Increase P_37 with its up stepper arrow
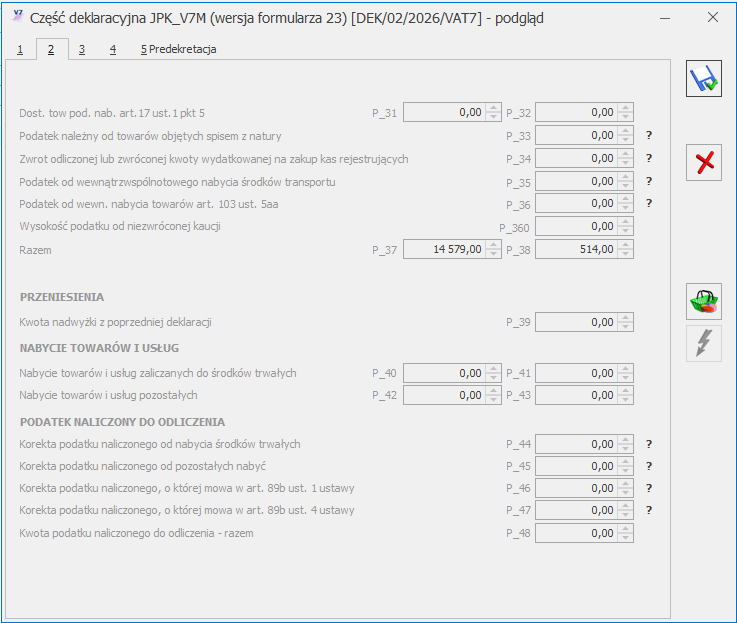Image resolution: width=737 pixels, height=623 pixels. [x=494, y=245]
